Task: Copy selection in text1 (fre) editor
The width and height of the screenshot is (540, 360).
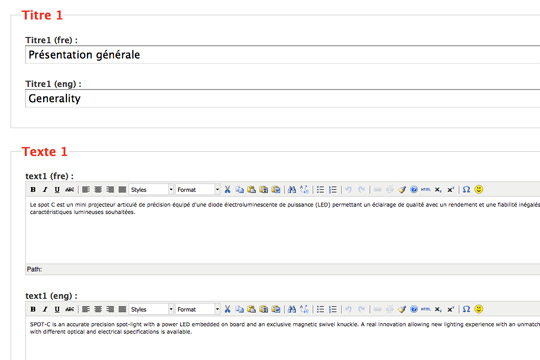Action: (240, 189)
